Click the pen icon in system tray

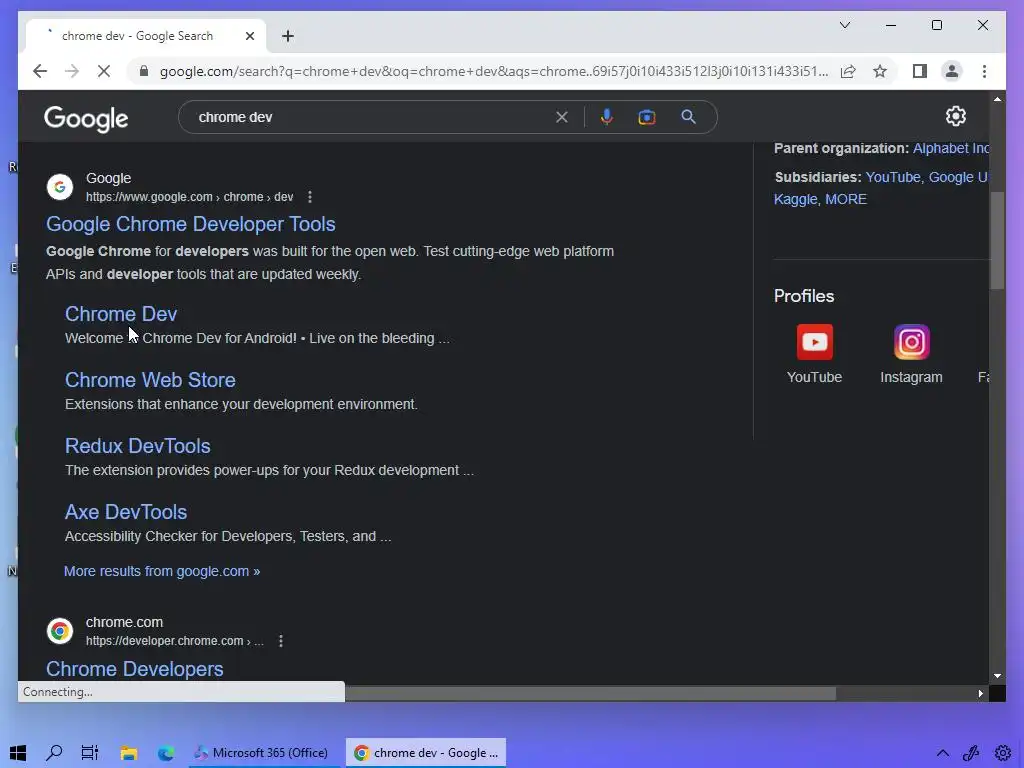971,753
